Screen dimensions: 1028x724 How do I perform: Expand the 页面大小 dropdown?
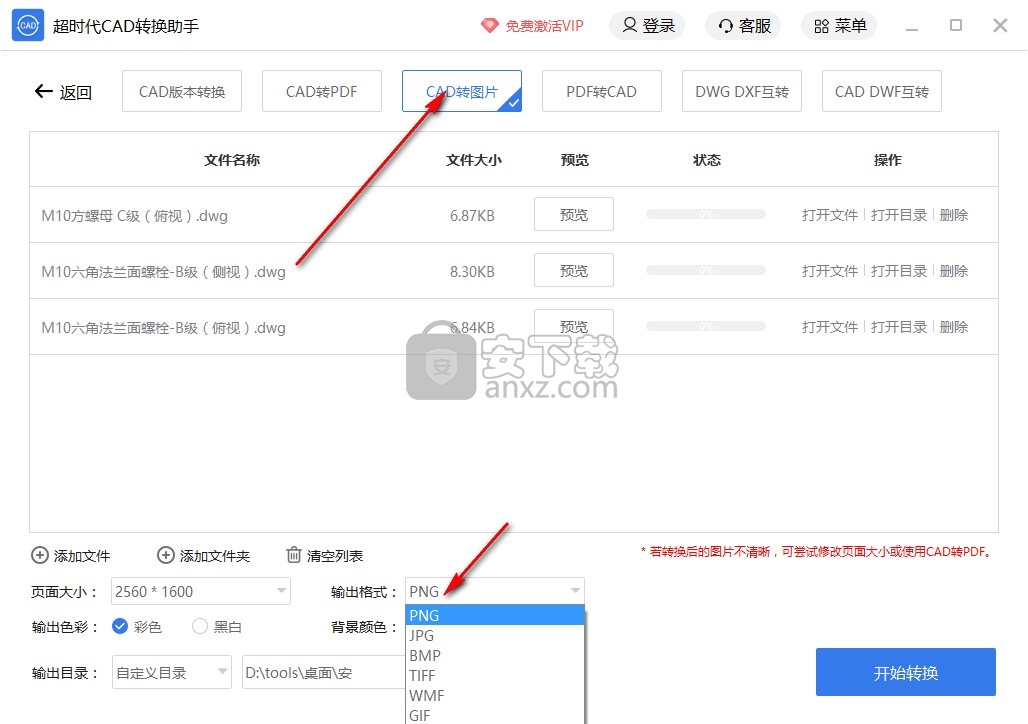click(281, 591)
